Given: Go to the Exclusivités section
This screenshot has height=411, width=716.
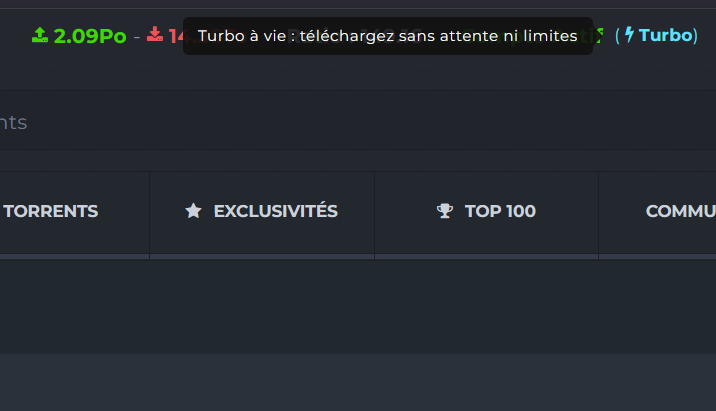Looking at the screenshot, I should pos(275,211).
